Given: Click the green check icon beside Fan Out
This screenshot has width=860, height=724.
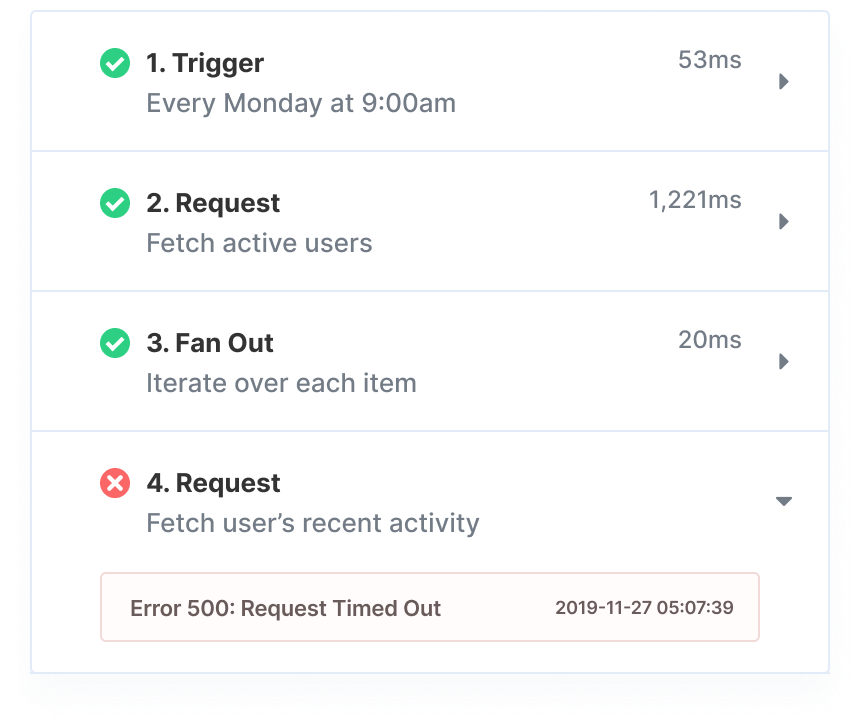Looking at the screenshot, I should [x=115, y=344].
